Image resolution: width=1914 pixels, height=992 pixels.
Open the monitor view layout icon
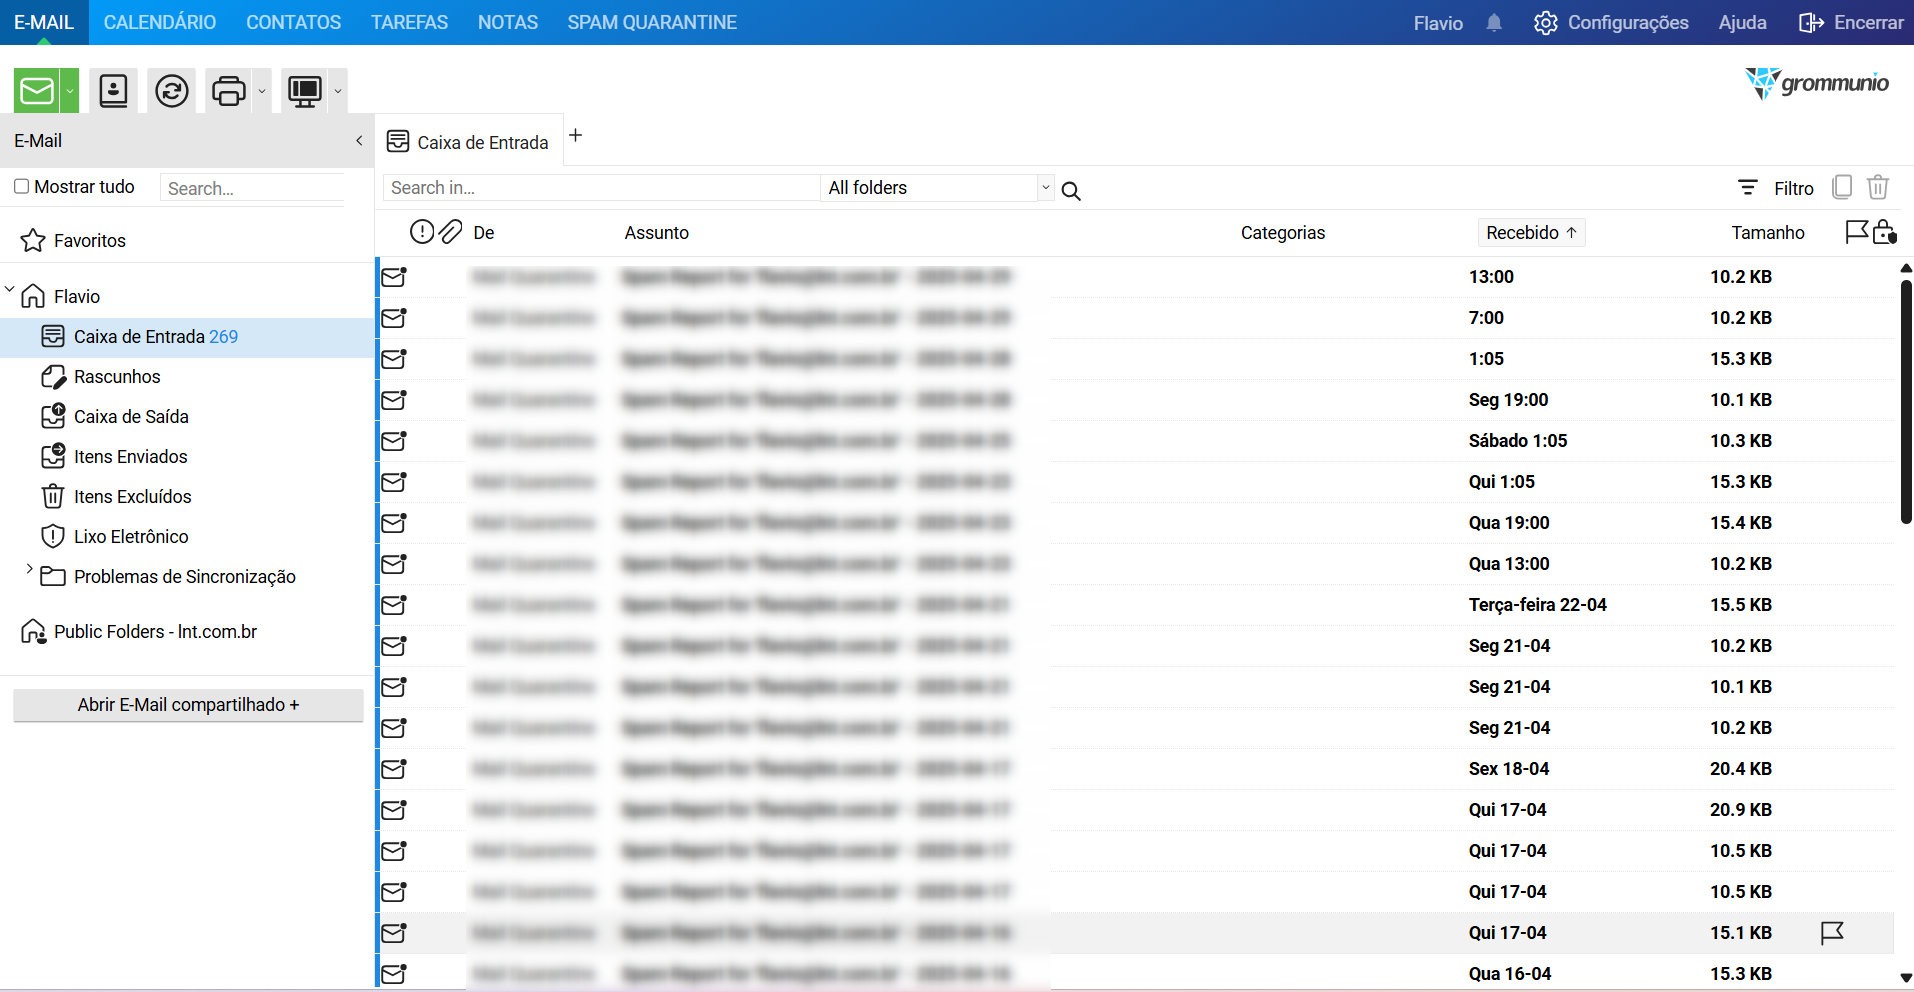(x=305, y=91)
